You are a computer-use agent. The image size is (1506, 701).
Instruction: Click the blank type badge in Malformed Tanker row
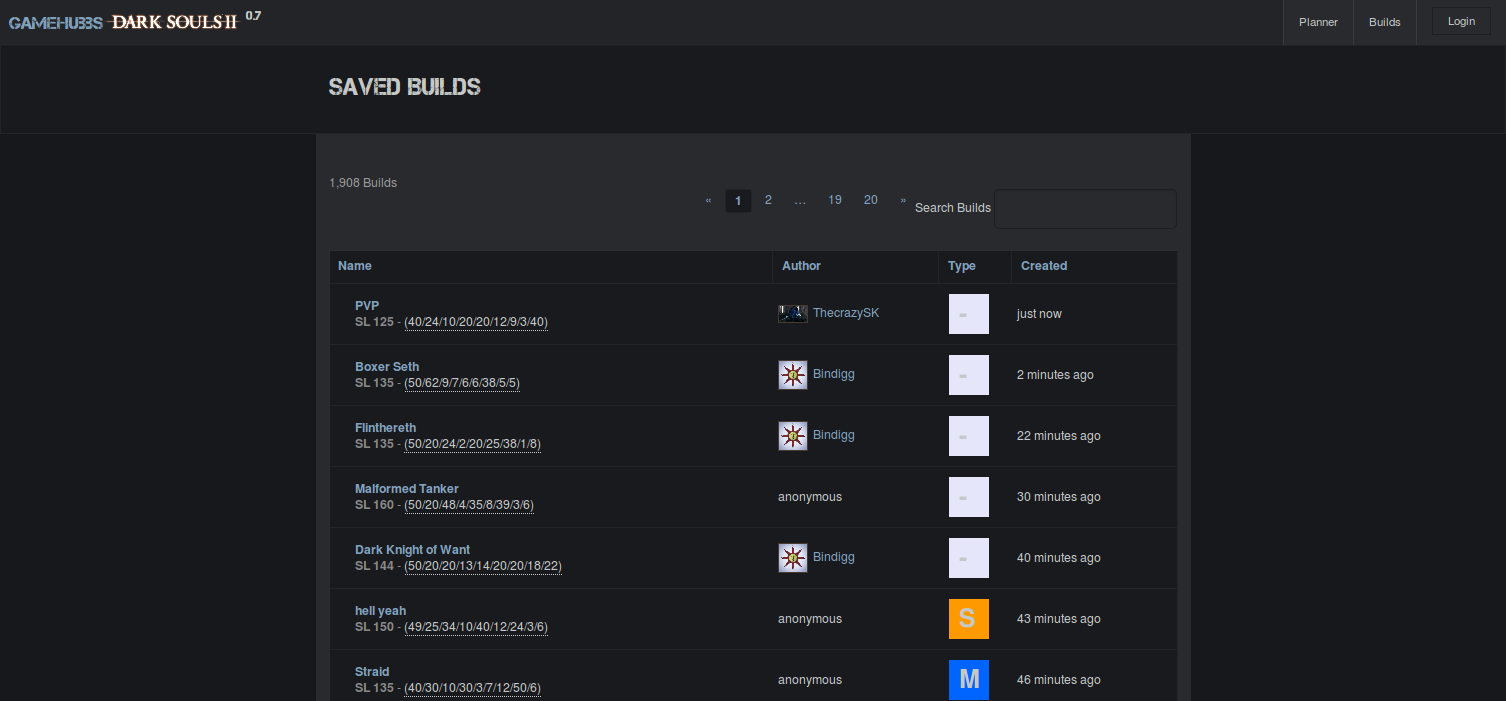(x=969, y=497)
